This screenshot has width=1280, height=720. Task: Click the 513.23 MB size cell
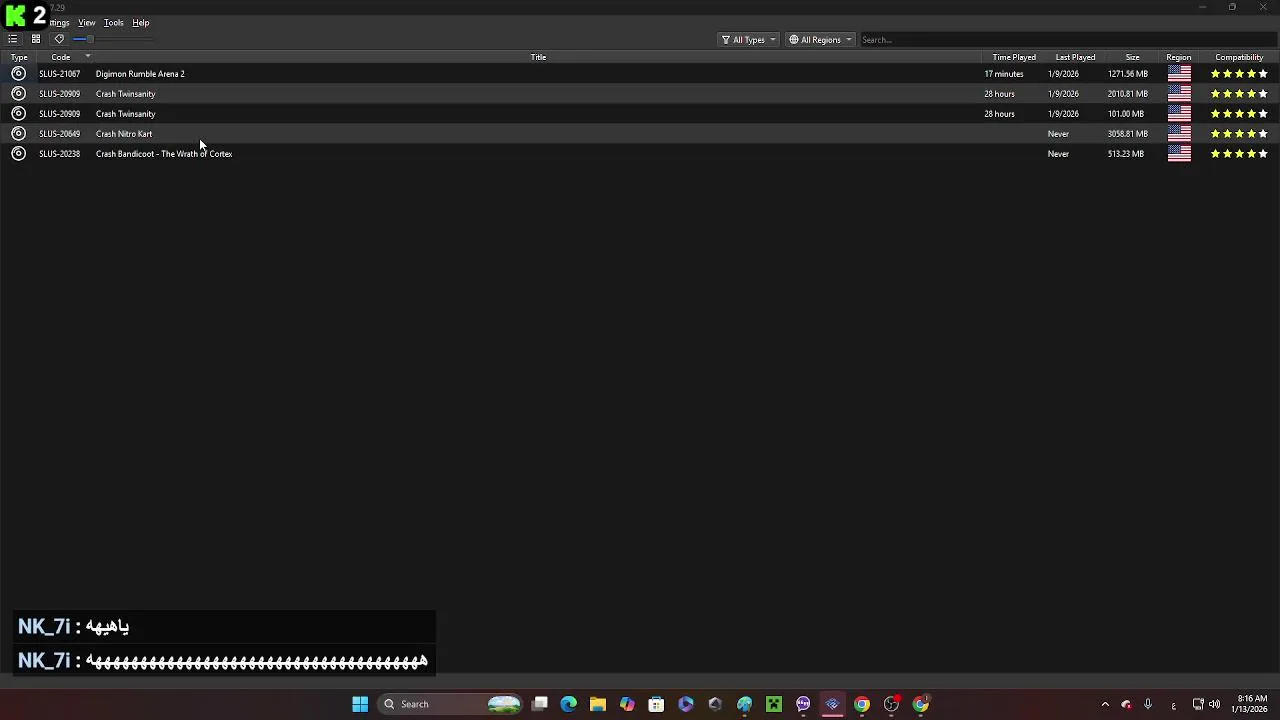click(1125, 154)
